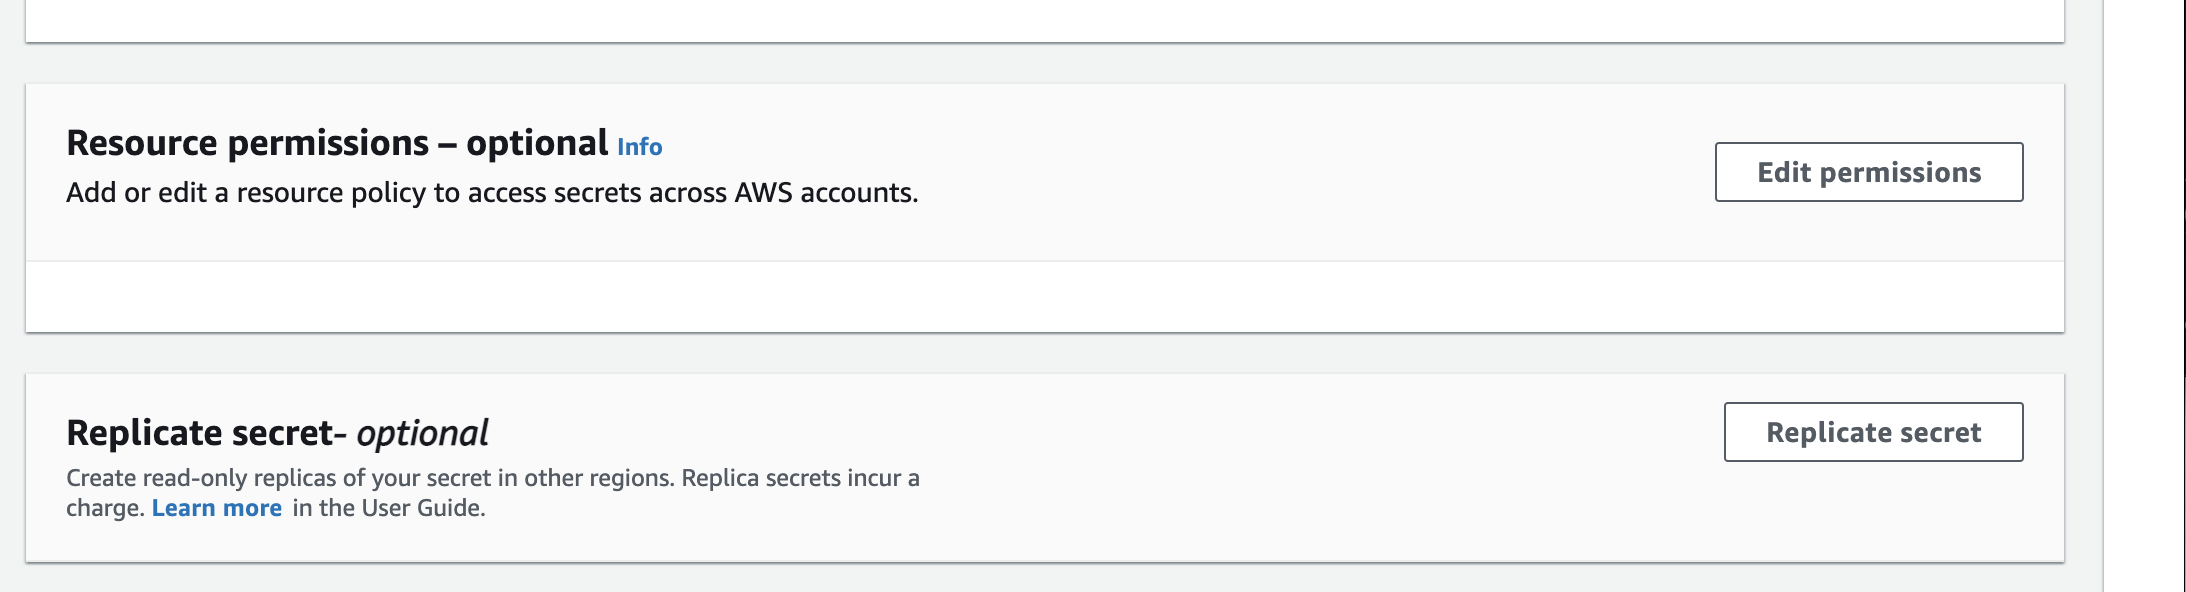The image size is (2186, 592).
Task: Click the gray gap between the two panels
Action: click(x=1045, y=353)
